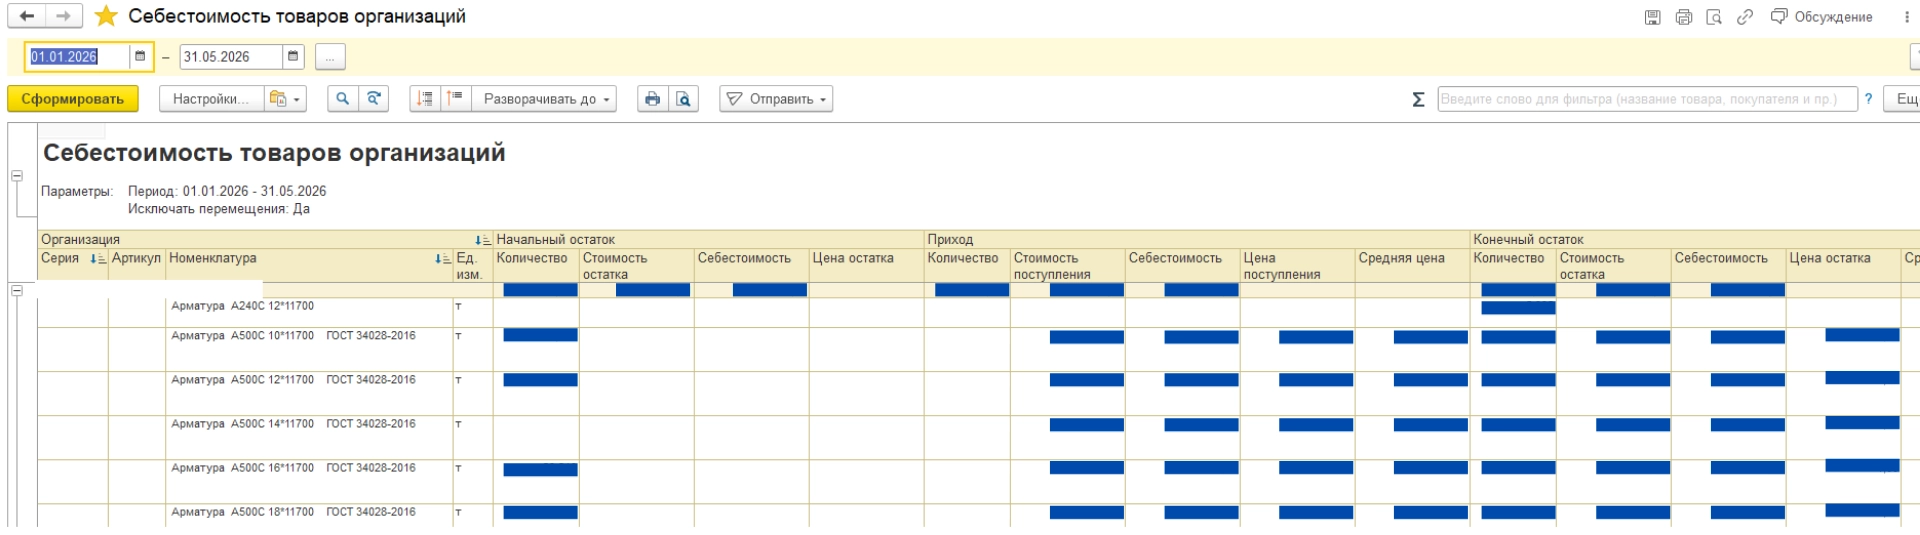Viewport: 1920px width, 535px height.
Task: Click the Период: 01.01.2026 - 31.05.2026 parameter text
Action: point(227,191)
